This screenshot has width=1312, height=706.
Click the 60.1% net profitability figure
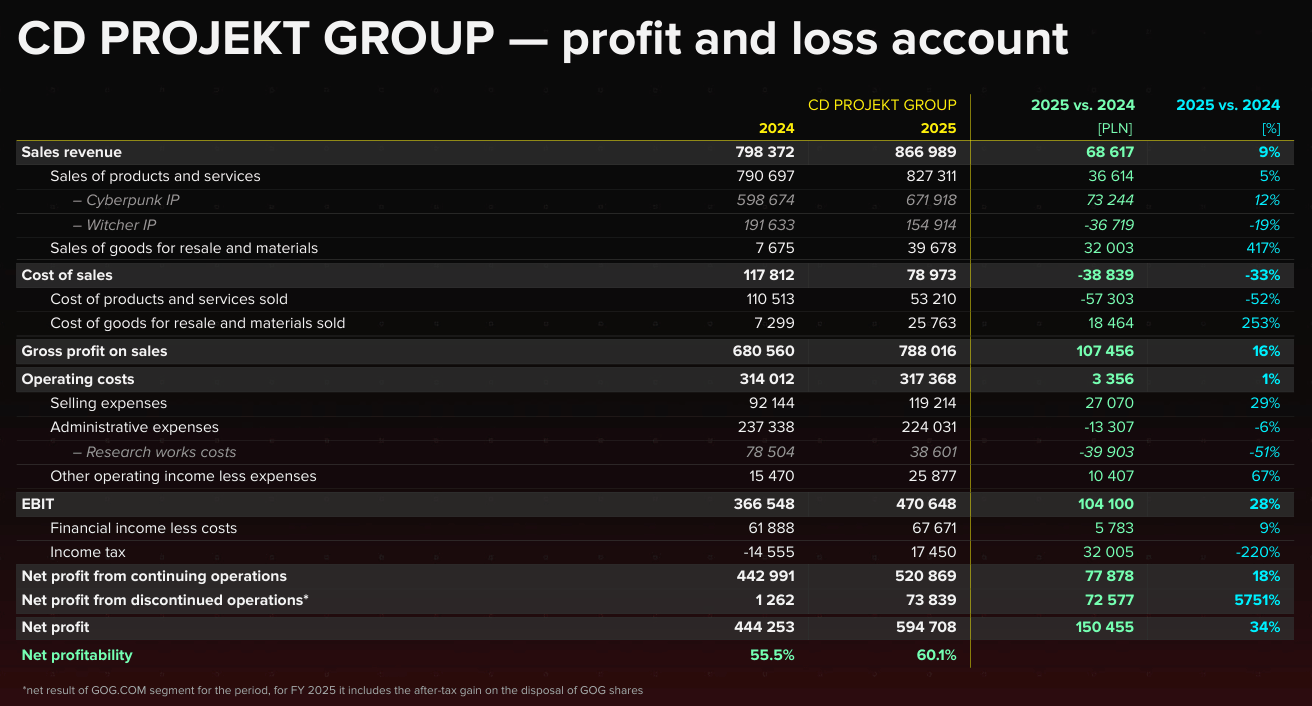coord(936,655)
